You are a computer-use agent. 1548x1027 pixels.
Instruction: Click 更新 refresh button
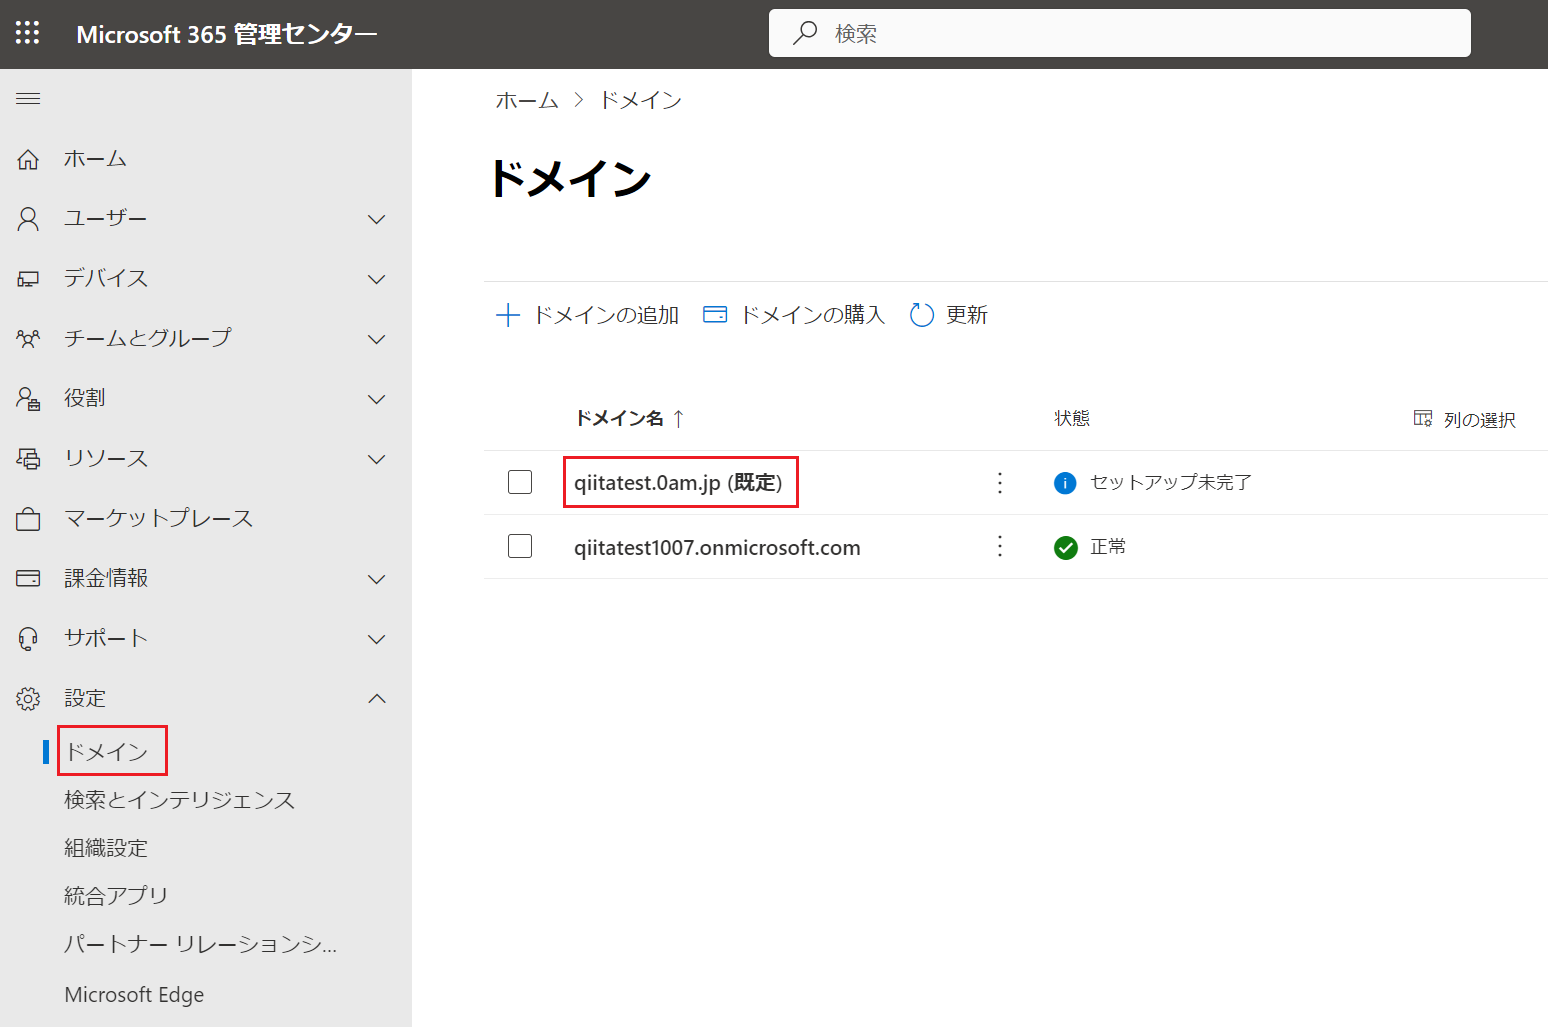tap(949, 315)
